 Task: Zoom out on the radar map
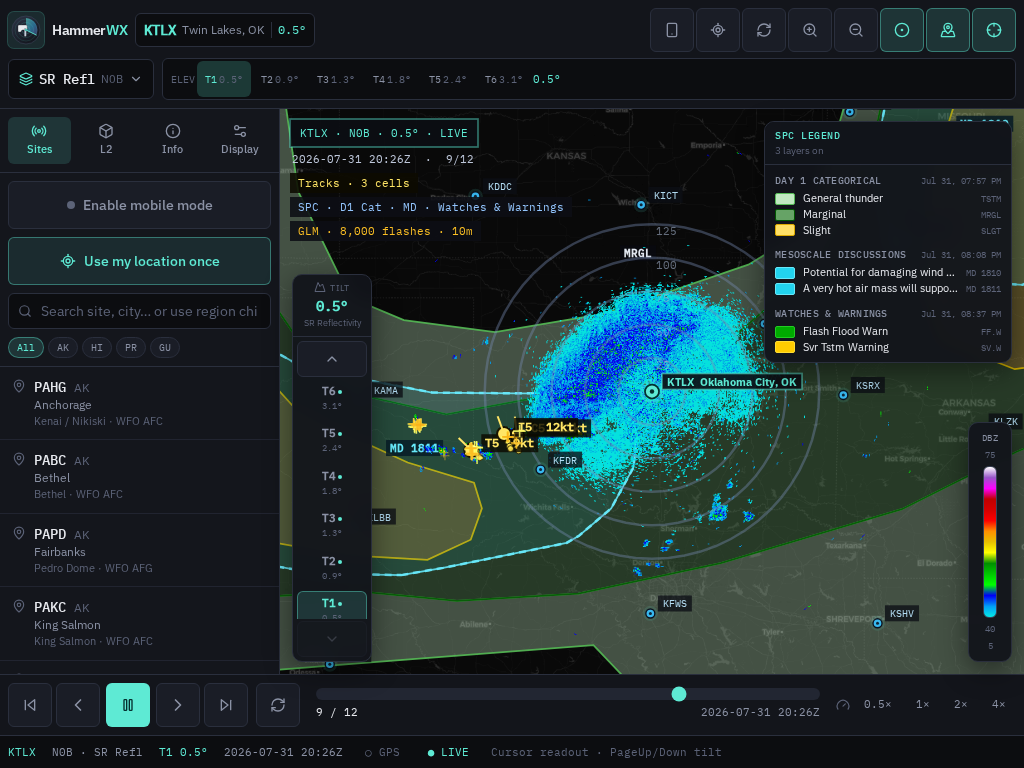click(x=856, y=30)
